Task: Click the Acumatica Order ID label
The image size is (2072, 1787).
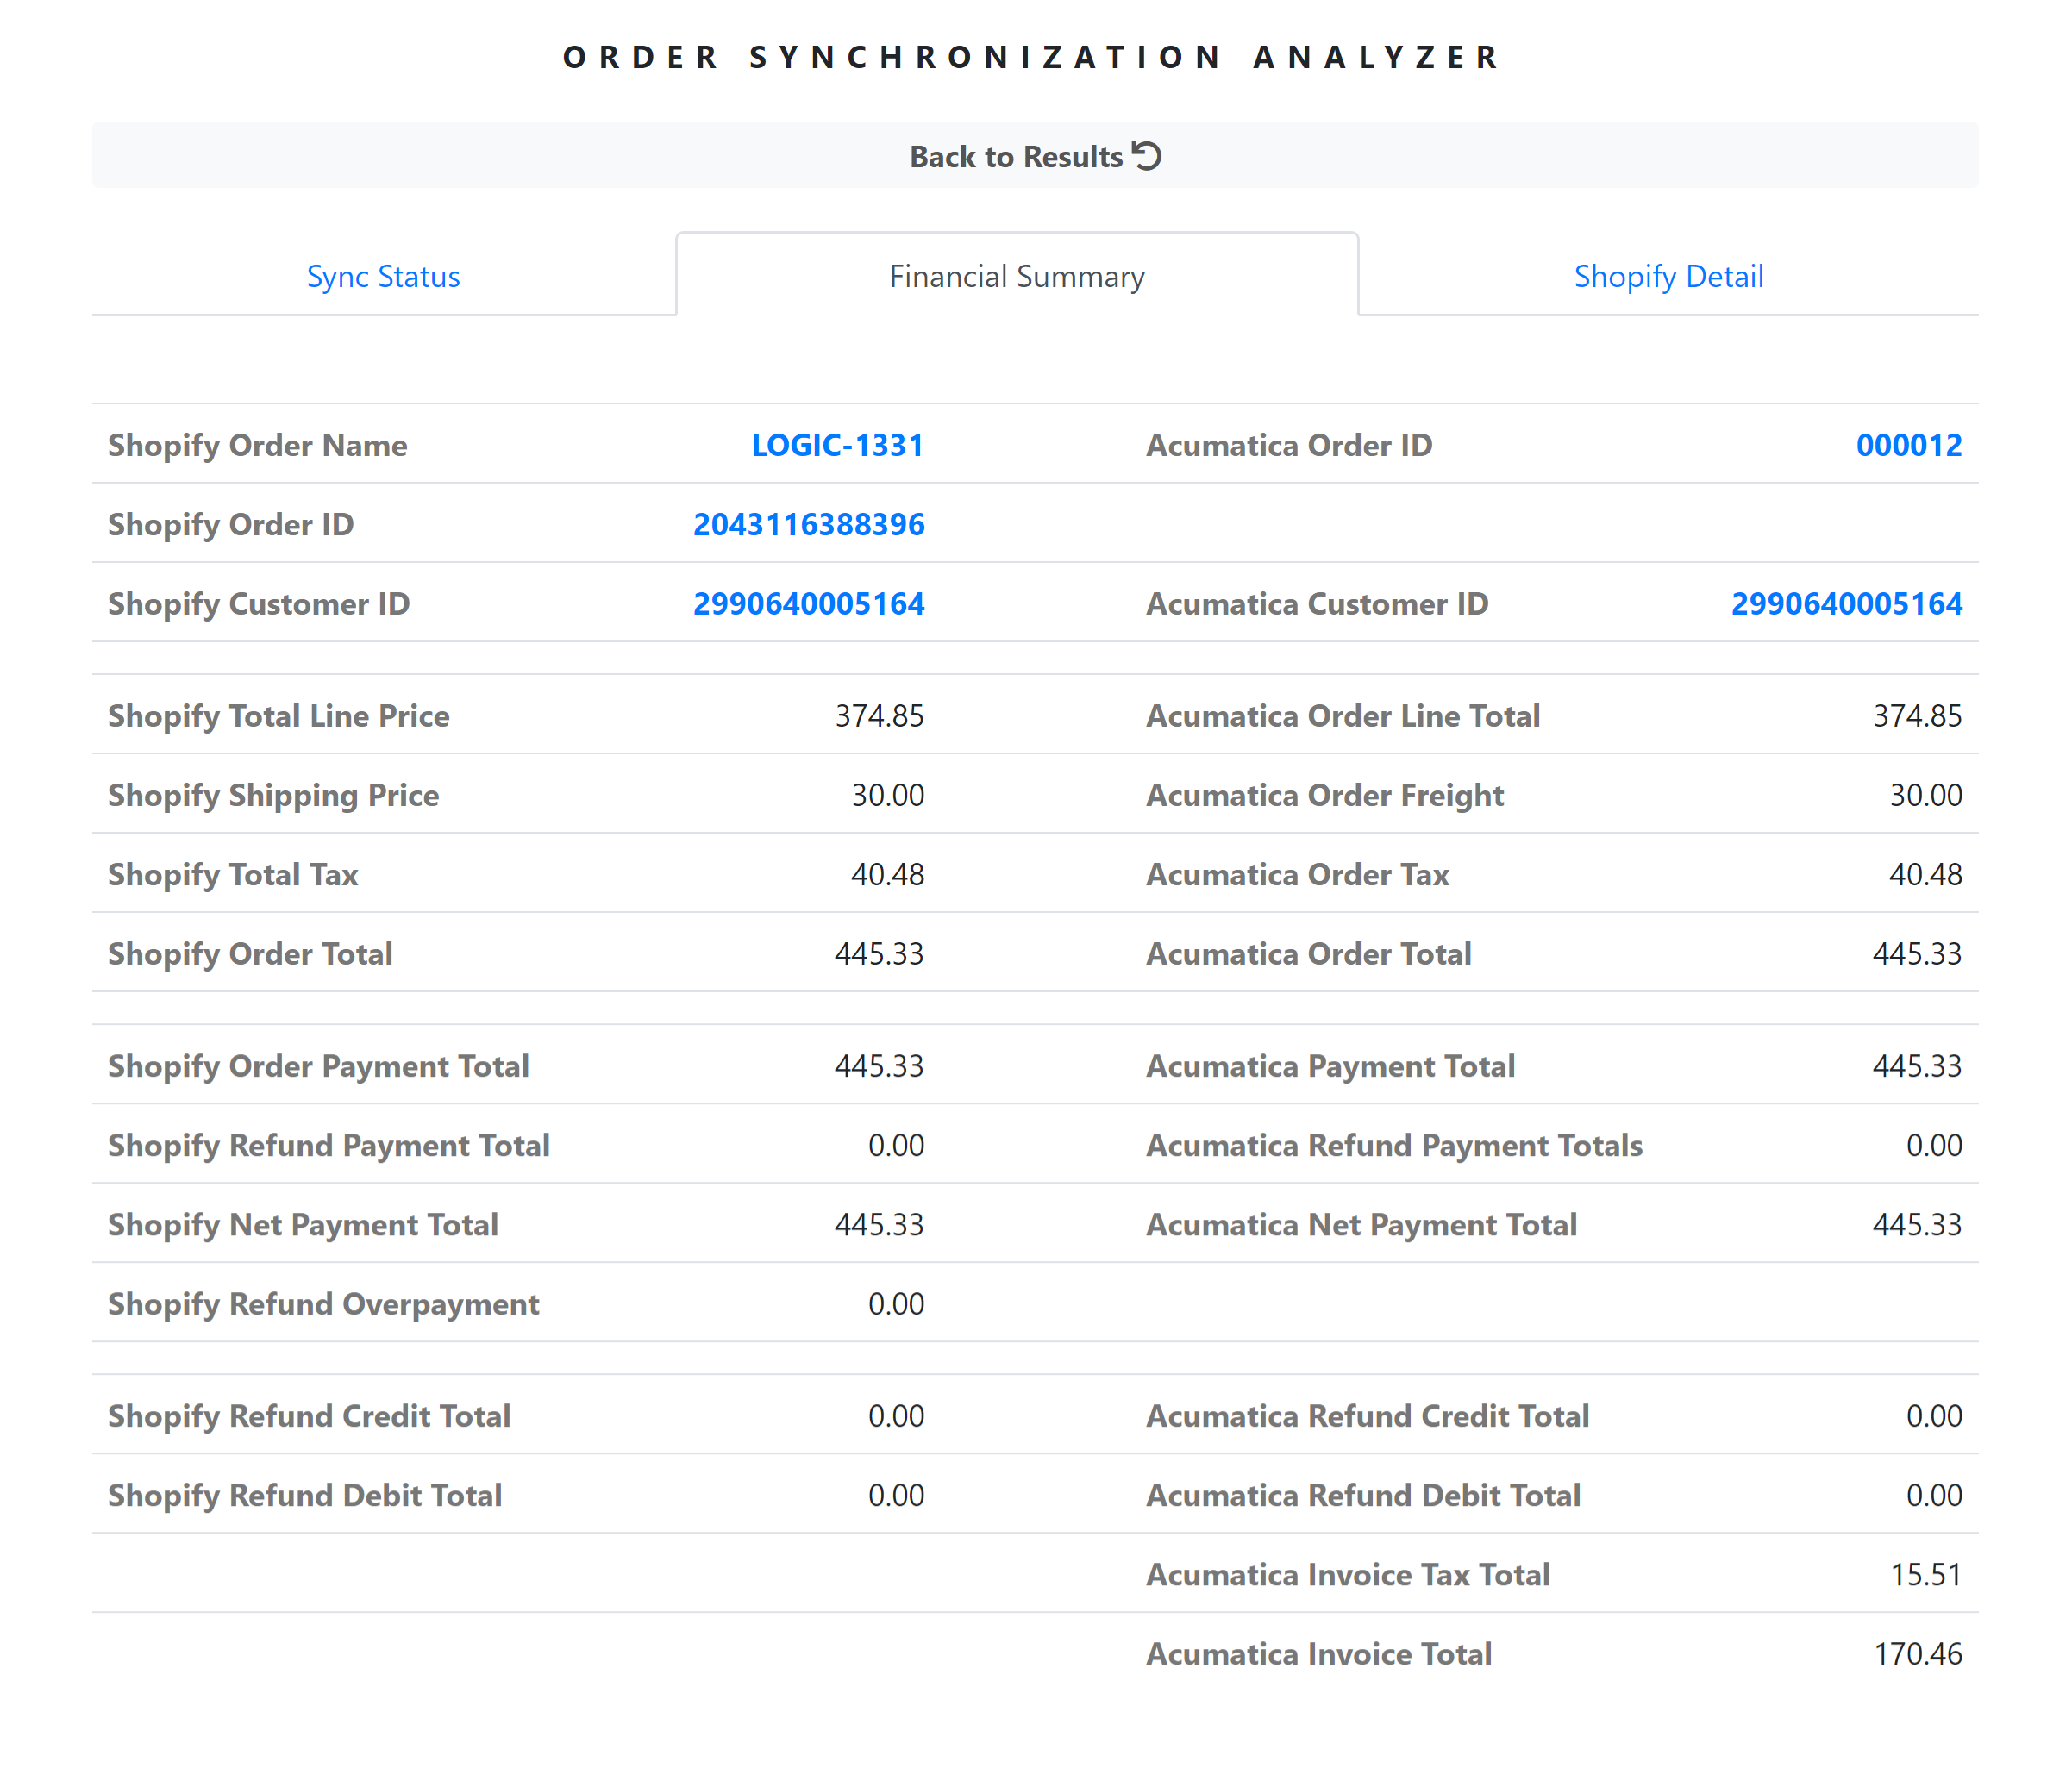Action: tap(1289, 445)
